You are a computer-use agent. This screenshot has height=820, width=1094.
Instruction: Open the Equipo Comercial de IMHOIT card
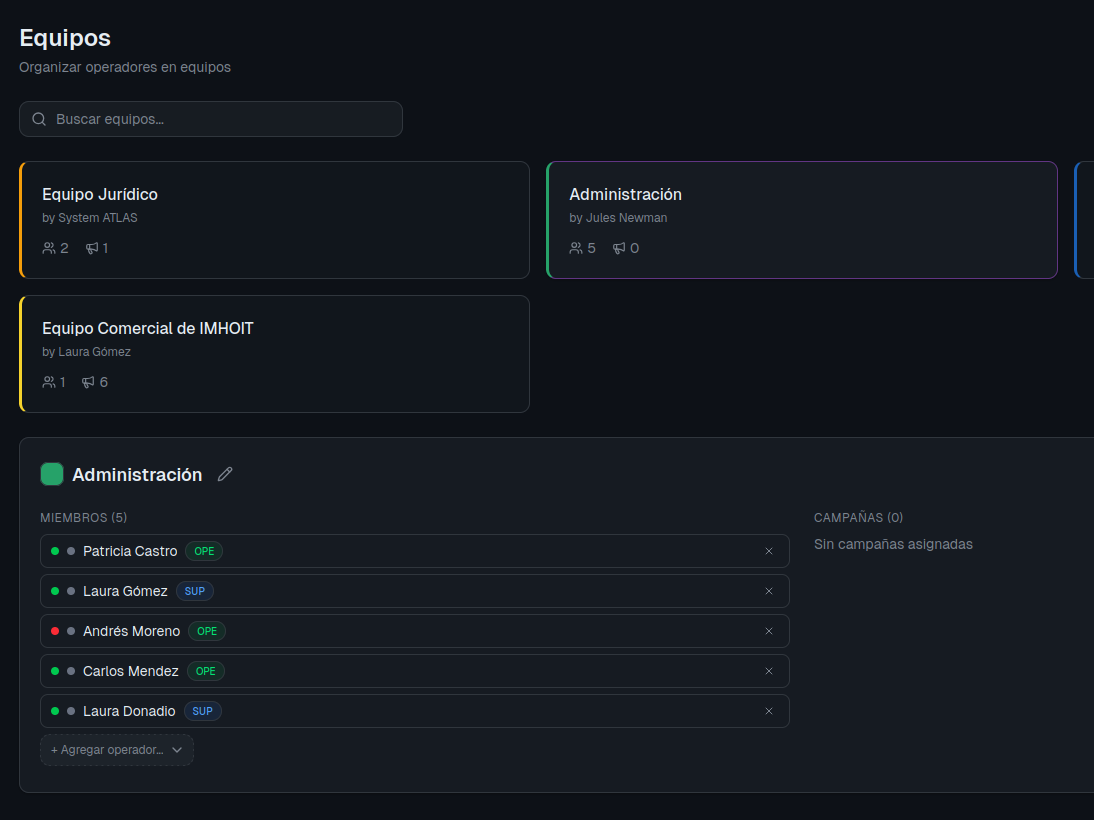pos(274,354)
